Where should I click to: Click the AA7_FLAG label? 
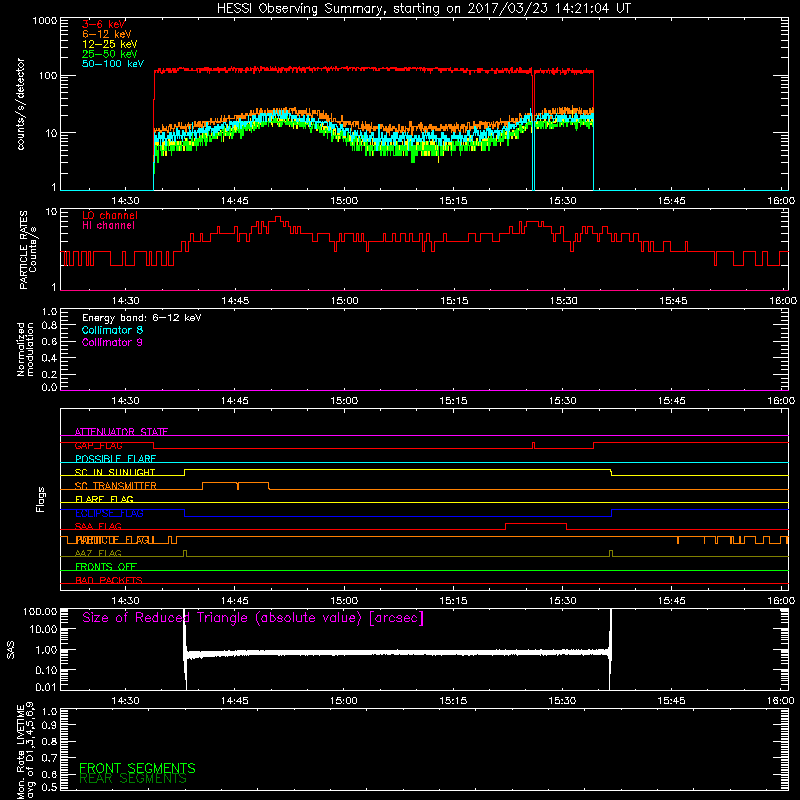click(98, 553)
